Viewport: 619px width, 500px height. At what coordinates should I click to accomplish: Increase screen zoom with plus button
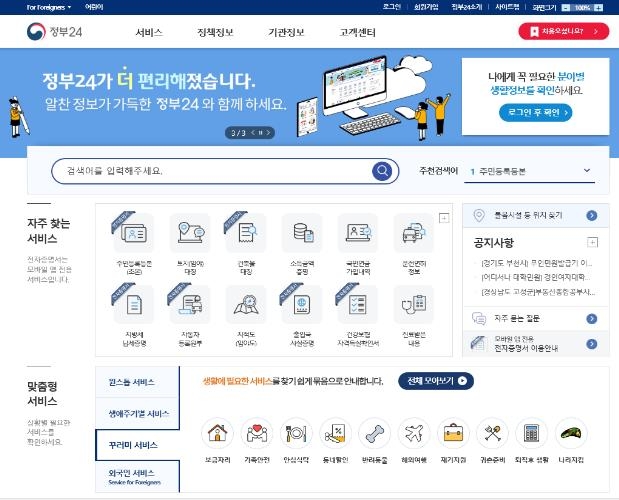click(598, 7)
